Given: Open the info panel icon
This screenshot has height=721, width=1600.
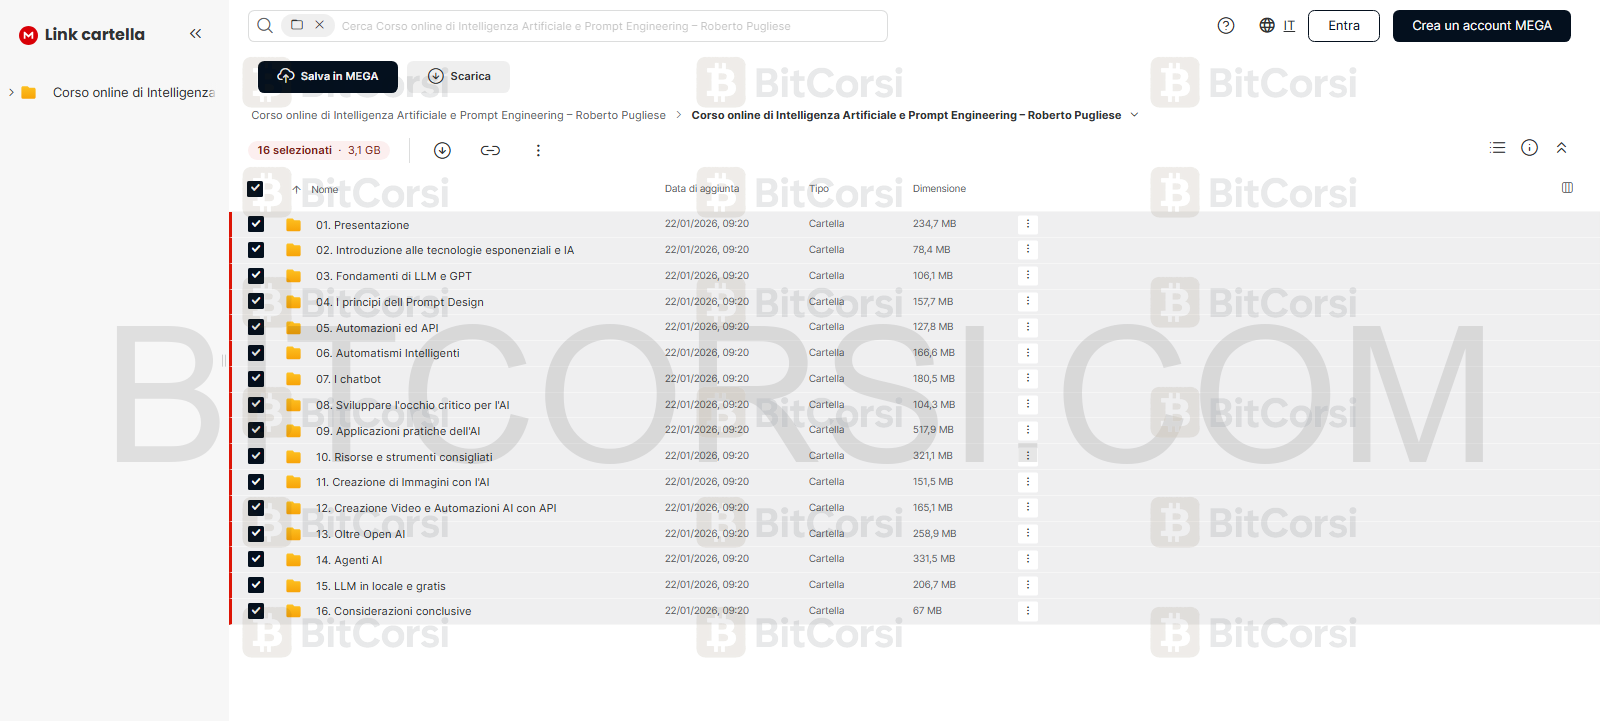Looking at the screenshot, I should coord(1529,148).
